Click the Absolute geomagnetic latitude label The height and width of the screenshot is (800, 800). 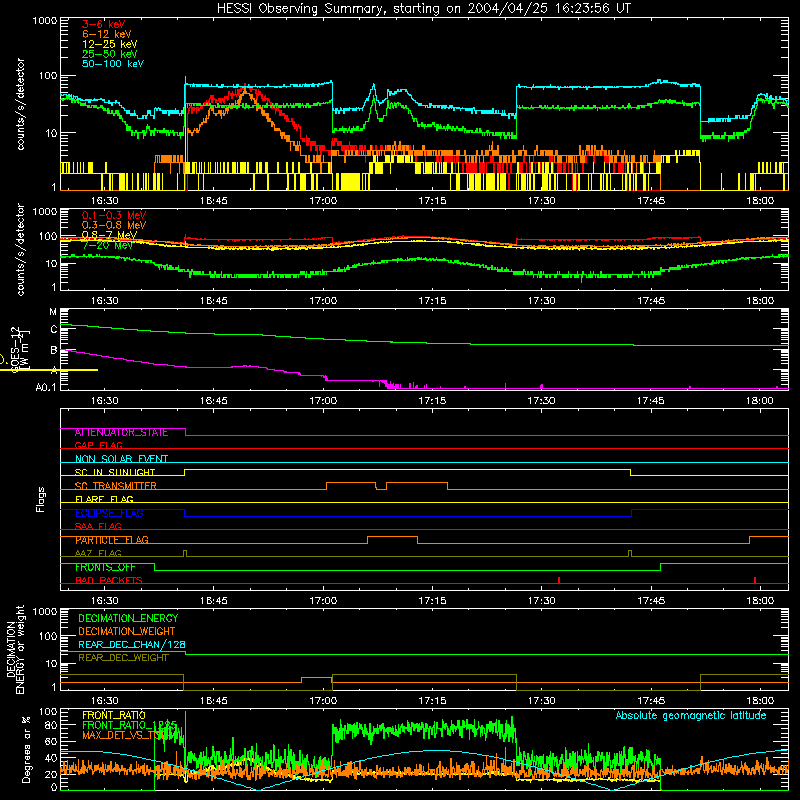(691, 715)
